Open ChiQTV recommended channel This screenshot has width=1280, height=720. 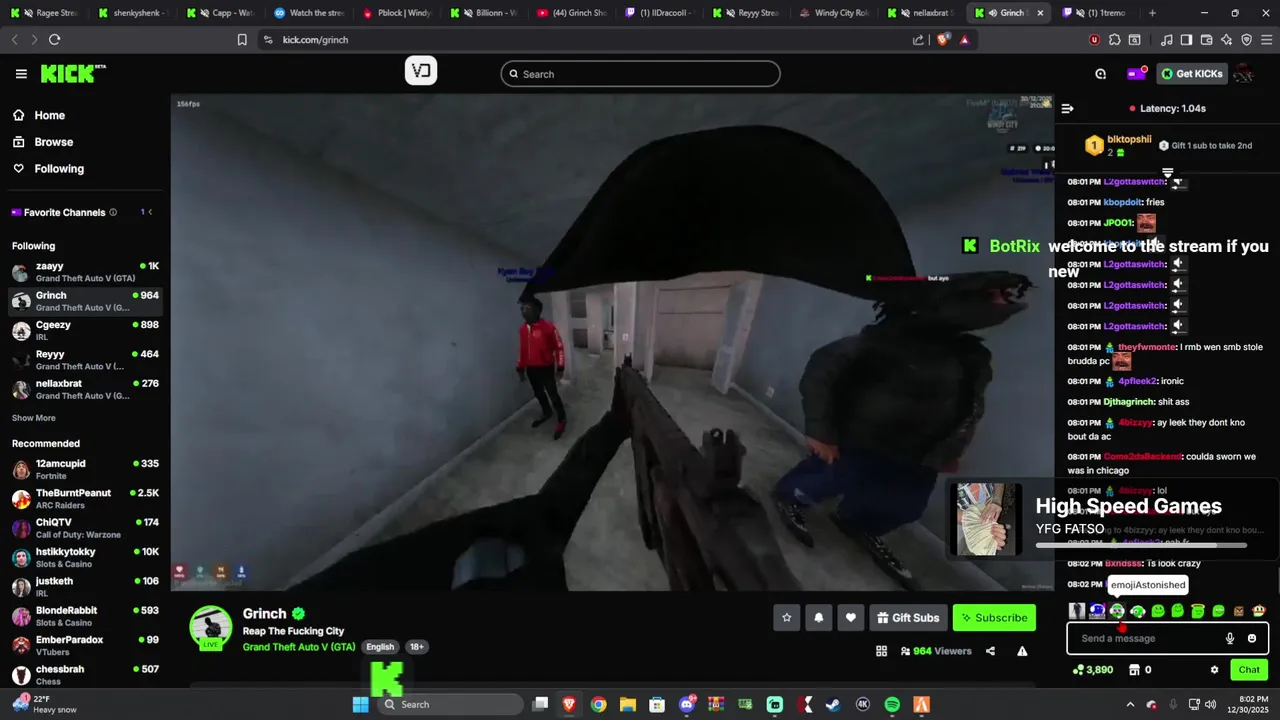pos(85,528)
